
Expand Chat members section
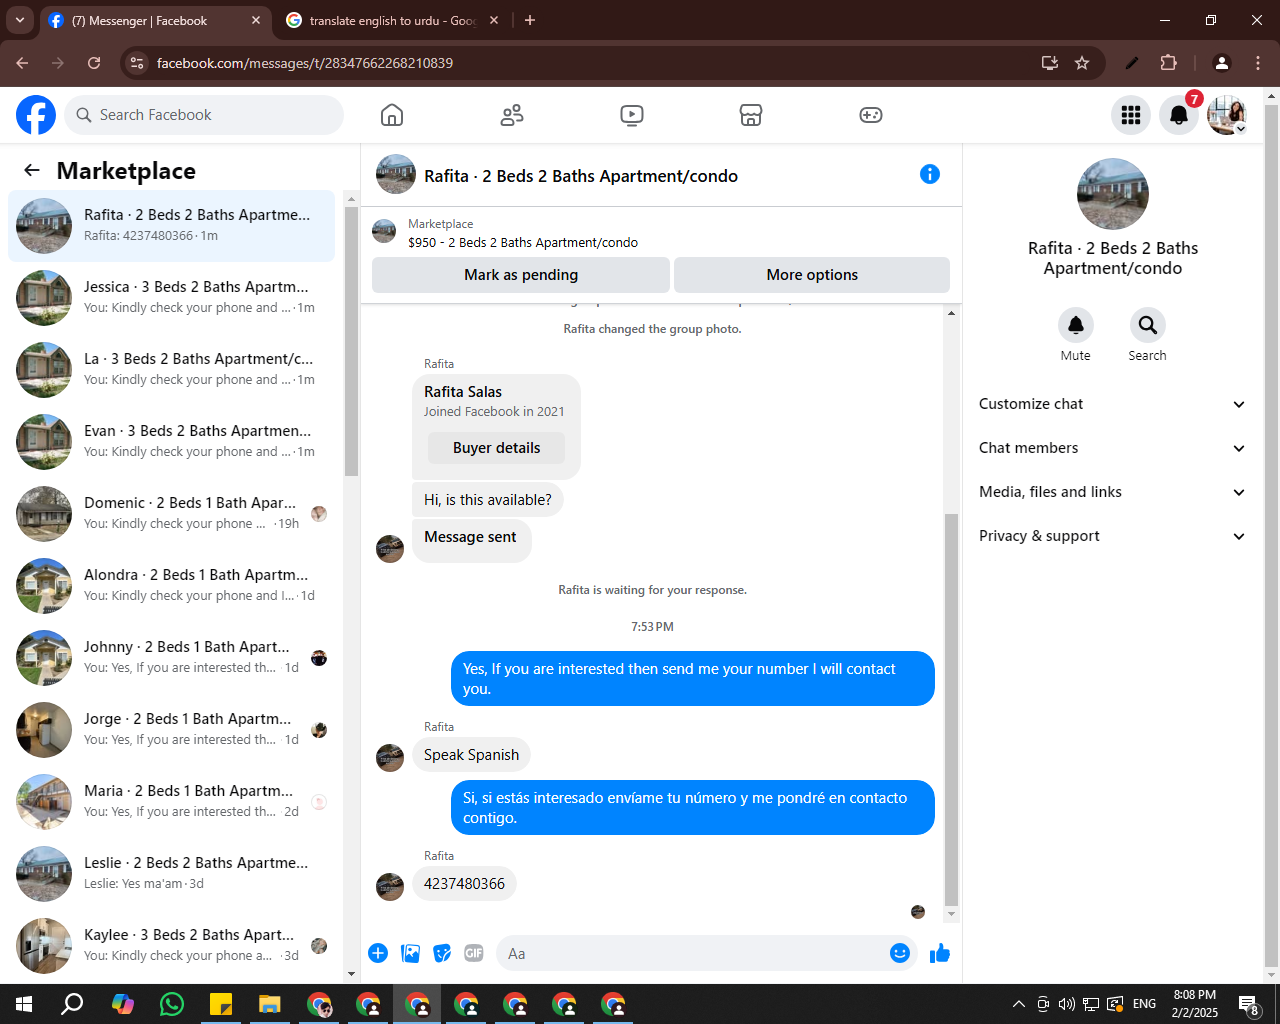pos(1112,448)
